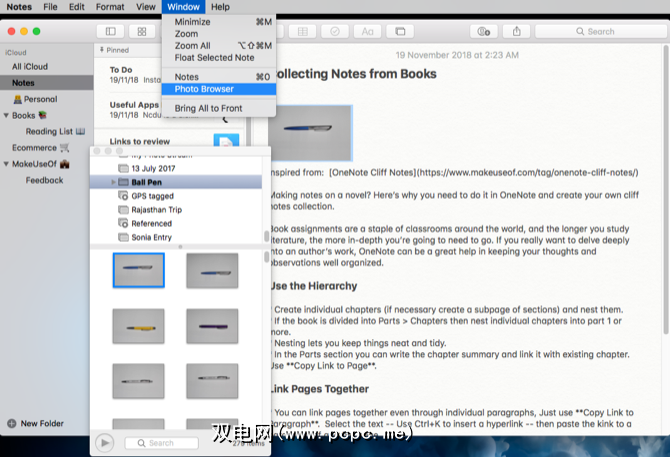Add a checklist to note

(335, 31)
